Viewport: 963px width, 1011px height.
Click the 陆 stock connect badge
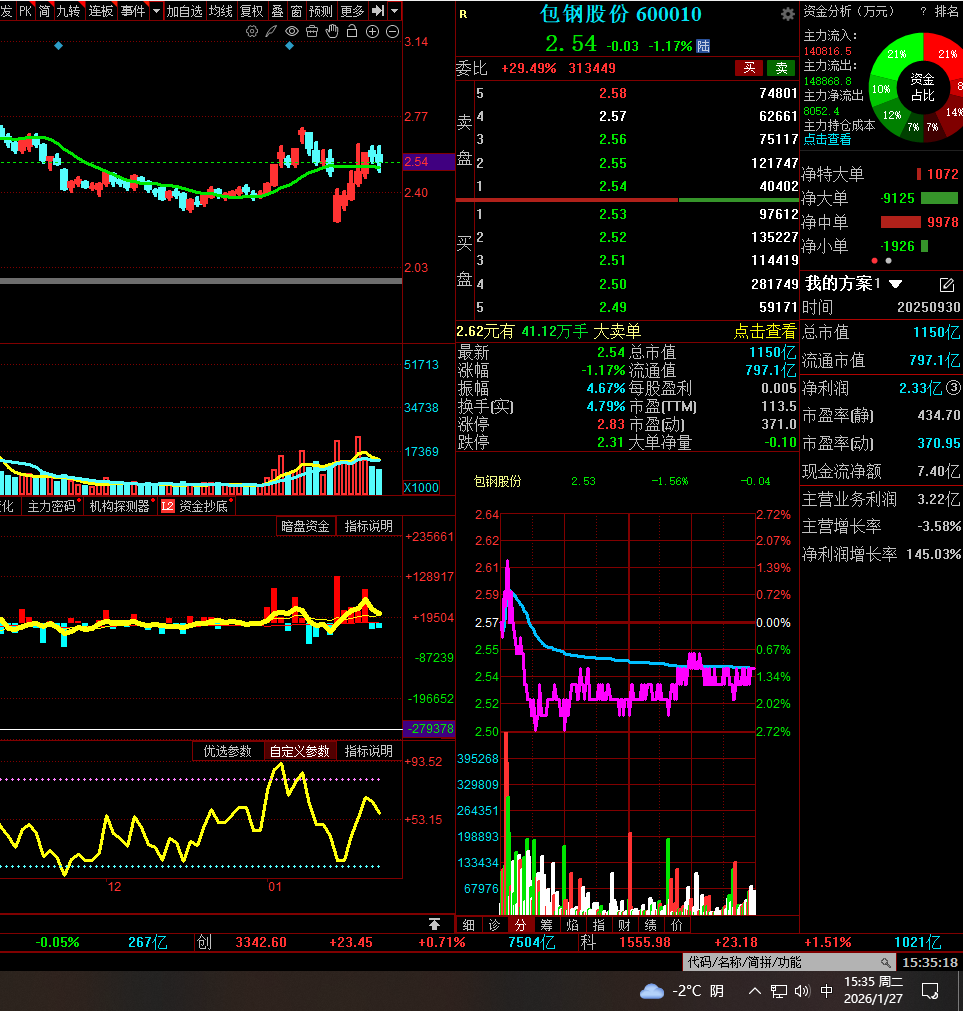coord(703,46)
